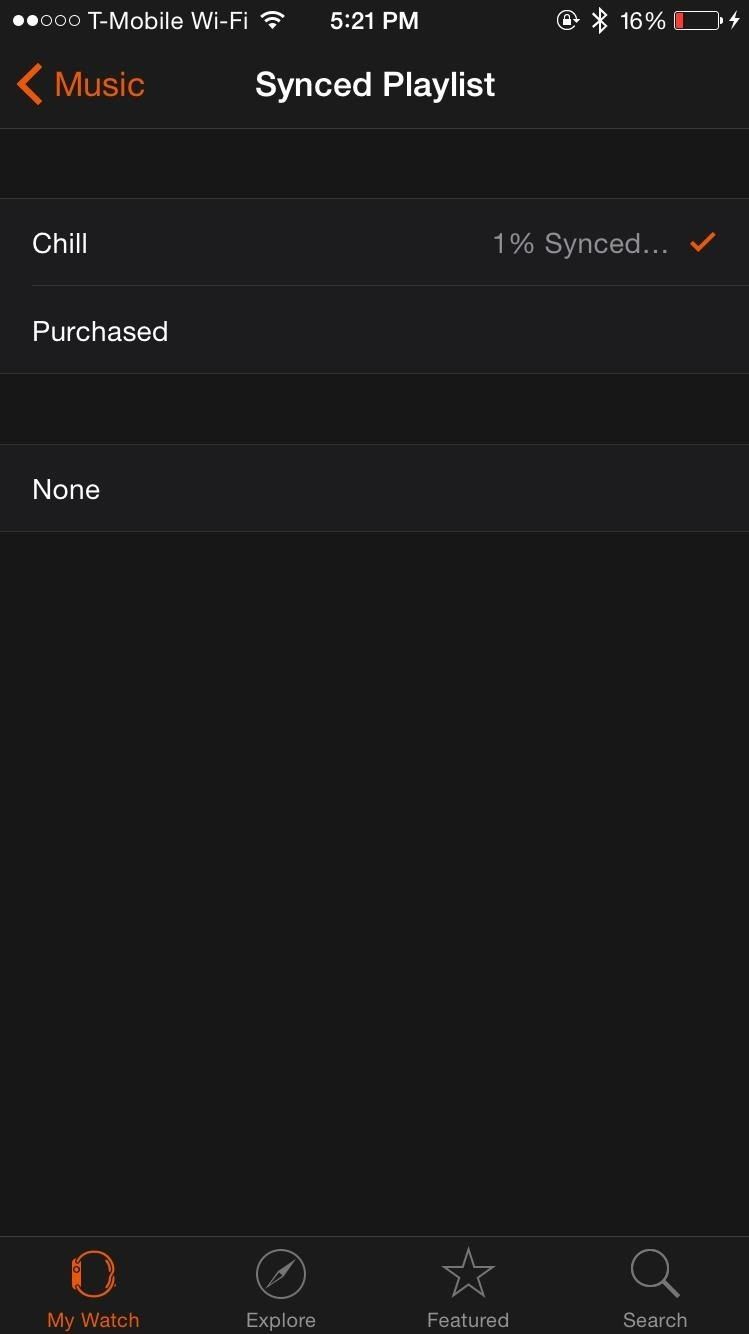
Task: Tap the Bluetooth status icon
Action: tap(599, 21)
